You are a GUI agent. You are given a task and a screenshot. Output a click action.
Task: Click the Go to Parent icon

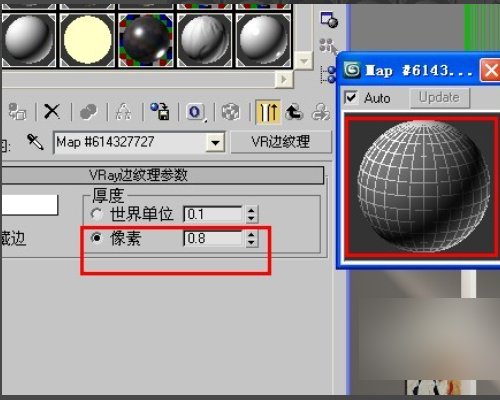[x=294, y=112]
